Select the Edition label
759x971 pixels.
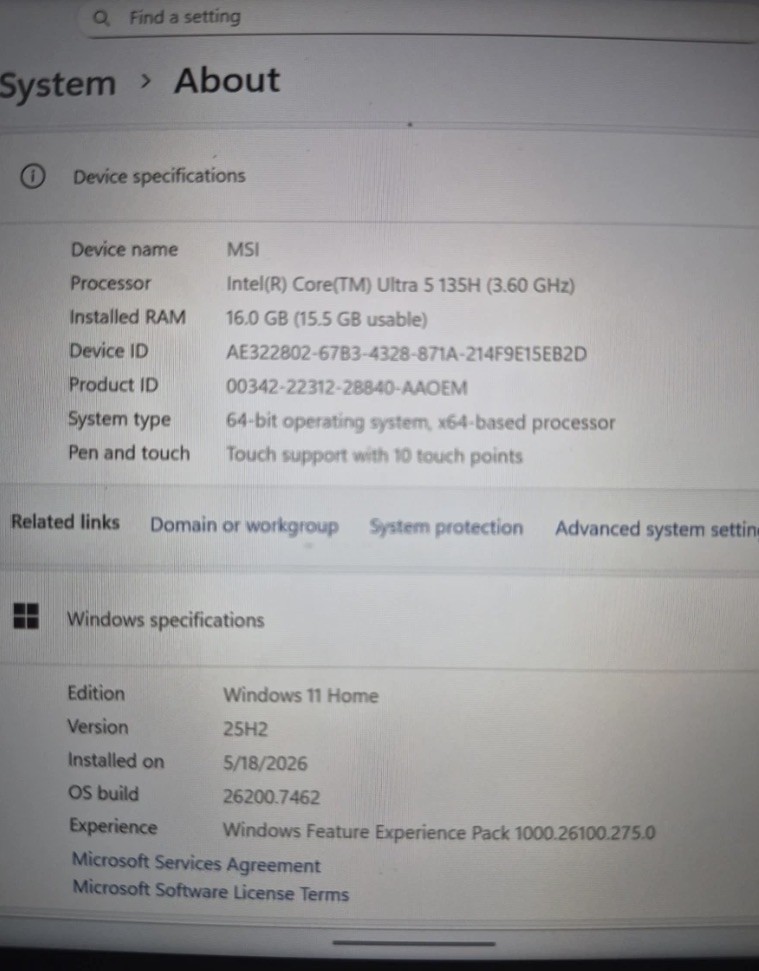96,694
